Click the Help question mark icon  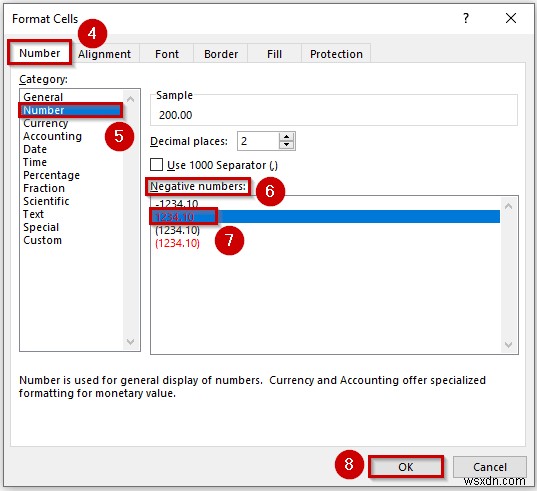click(x=466, y=18)
